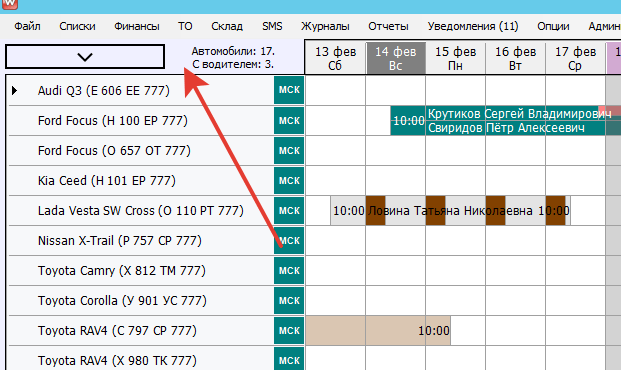This screenshot has height=370, width=621.
Task: Open Уведомления (11) menu
Action: click(x=473, y=27)
